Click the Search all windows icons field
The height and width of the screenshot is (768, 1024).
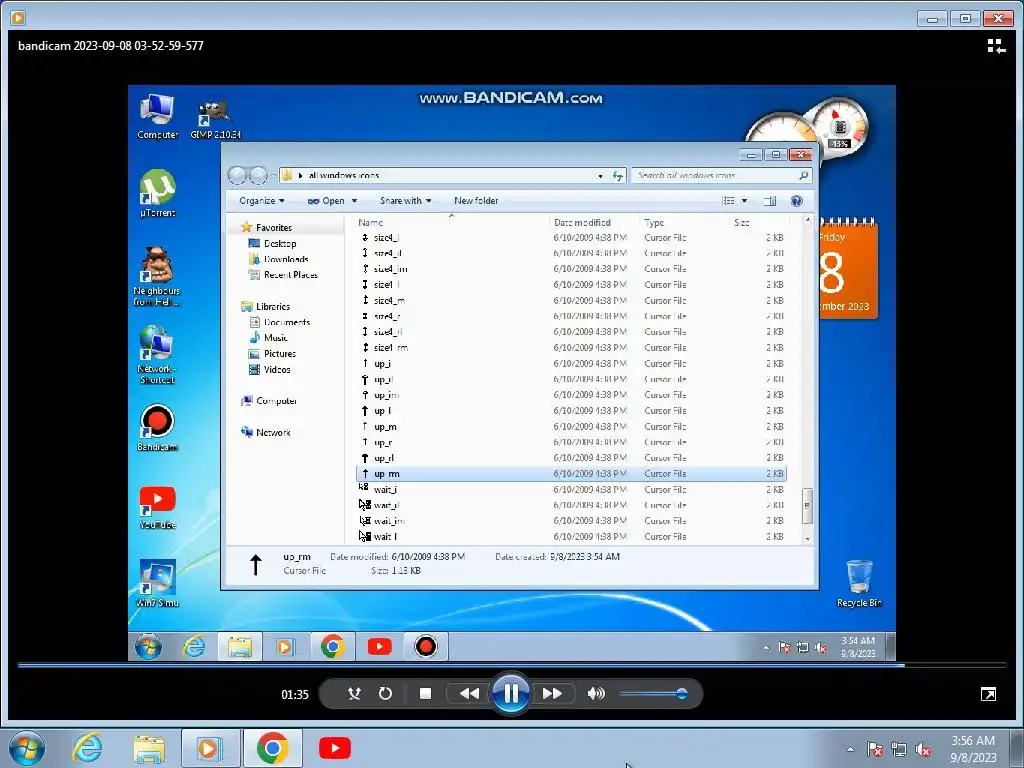click(721, 175)
